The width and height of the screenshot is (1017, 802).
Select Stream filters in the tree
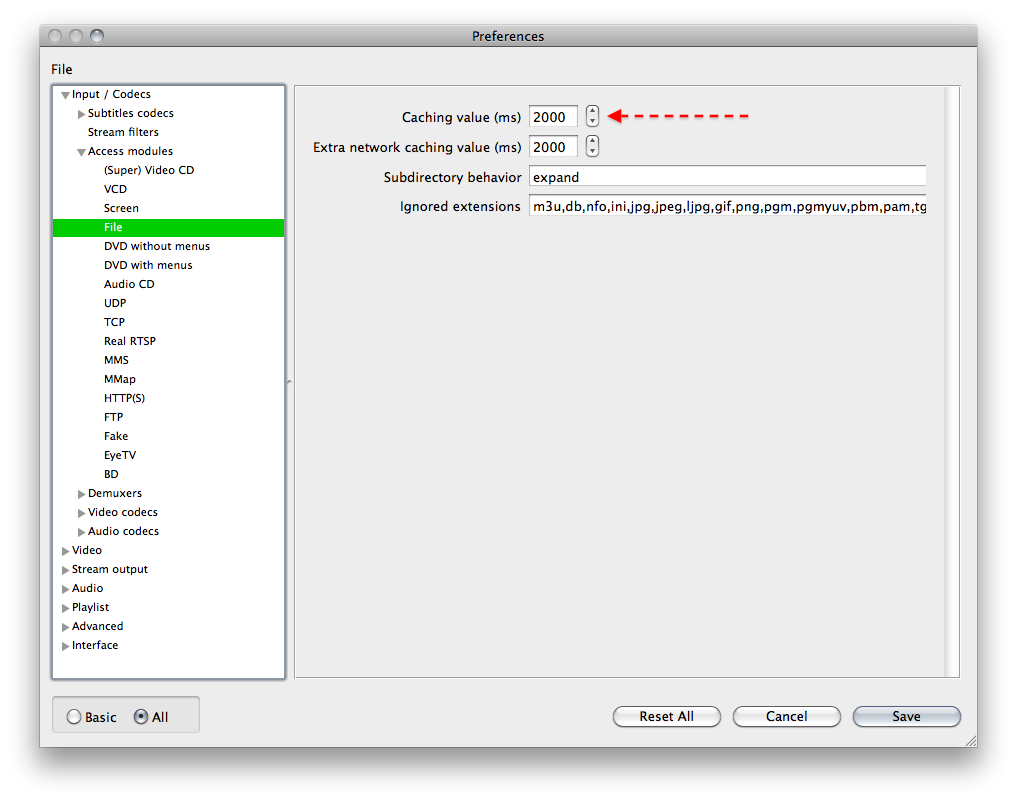pyautogui.click(x=123, y=132)
